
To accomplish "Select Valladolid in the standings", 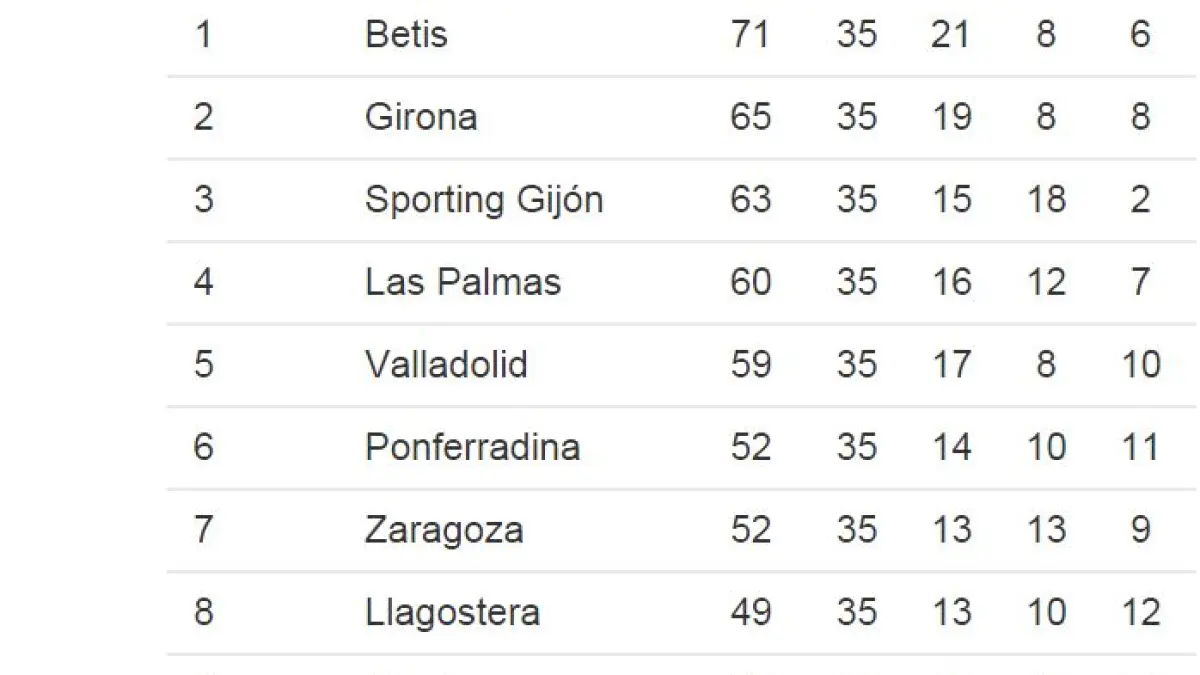I will tap(446, 364).
